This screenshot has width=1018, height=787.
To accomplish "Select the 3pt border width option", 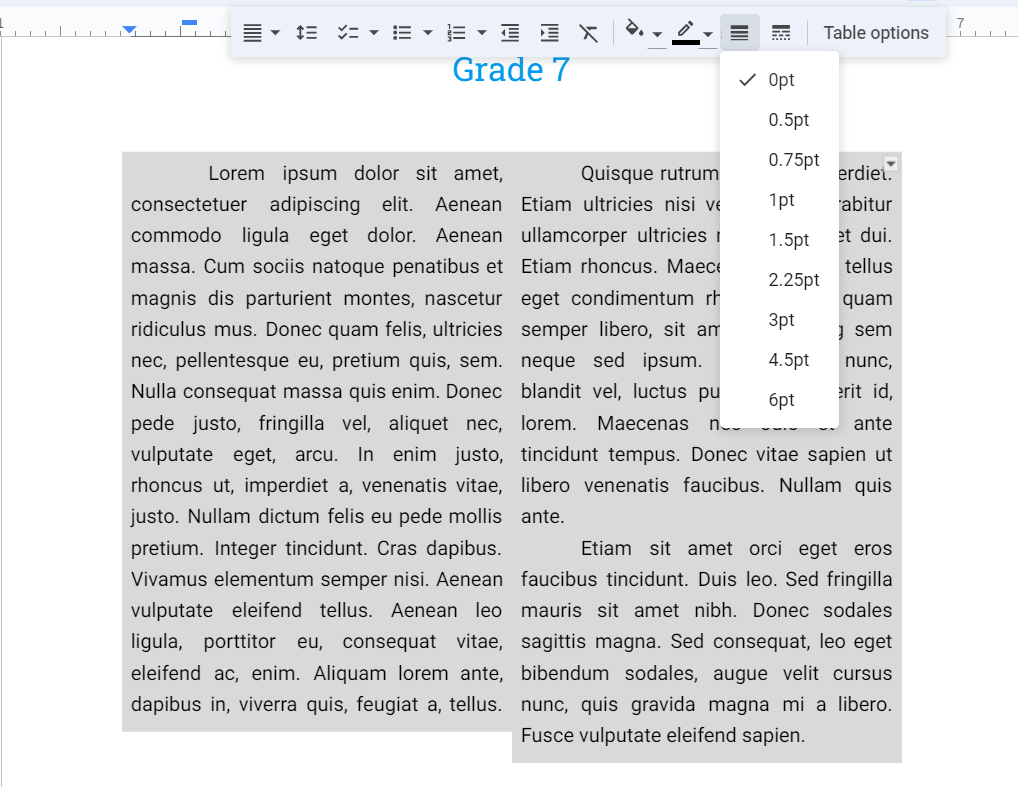I will (781, 320).
